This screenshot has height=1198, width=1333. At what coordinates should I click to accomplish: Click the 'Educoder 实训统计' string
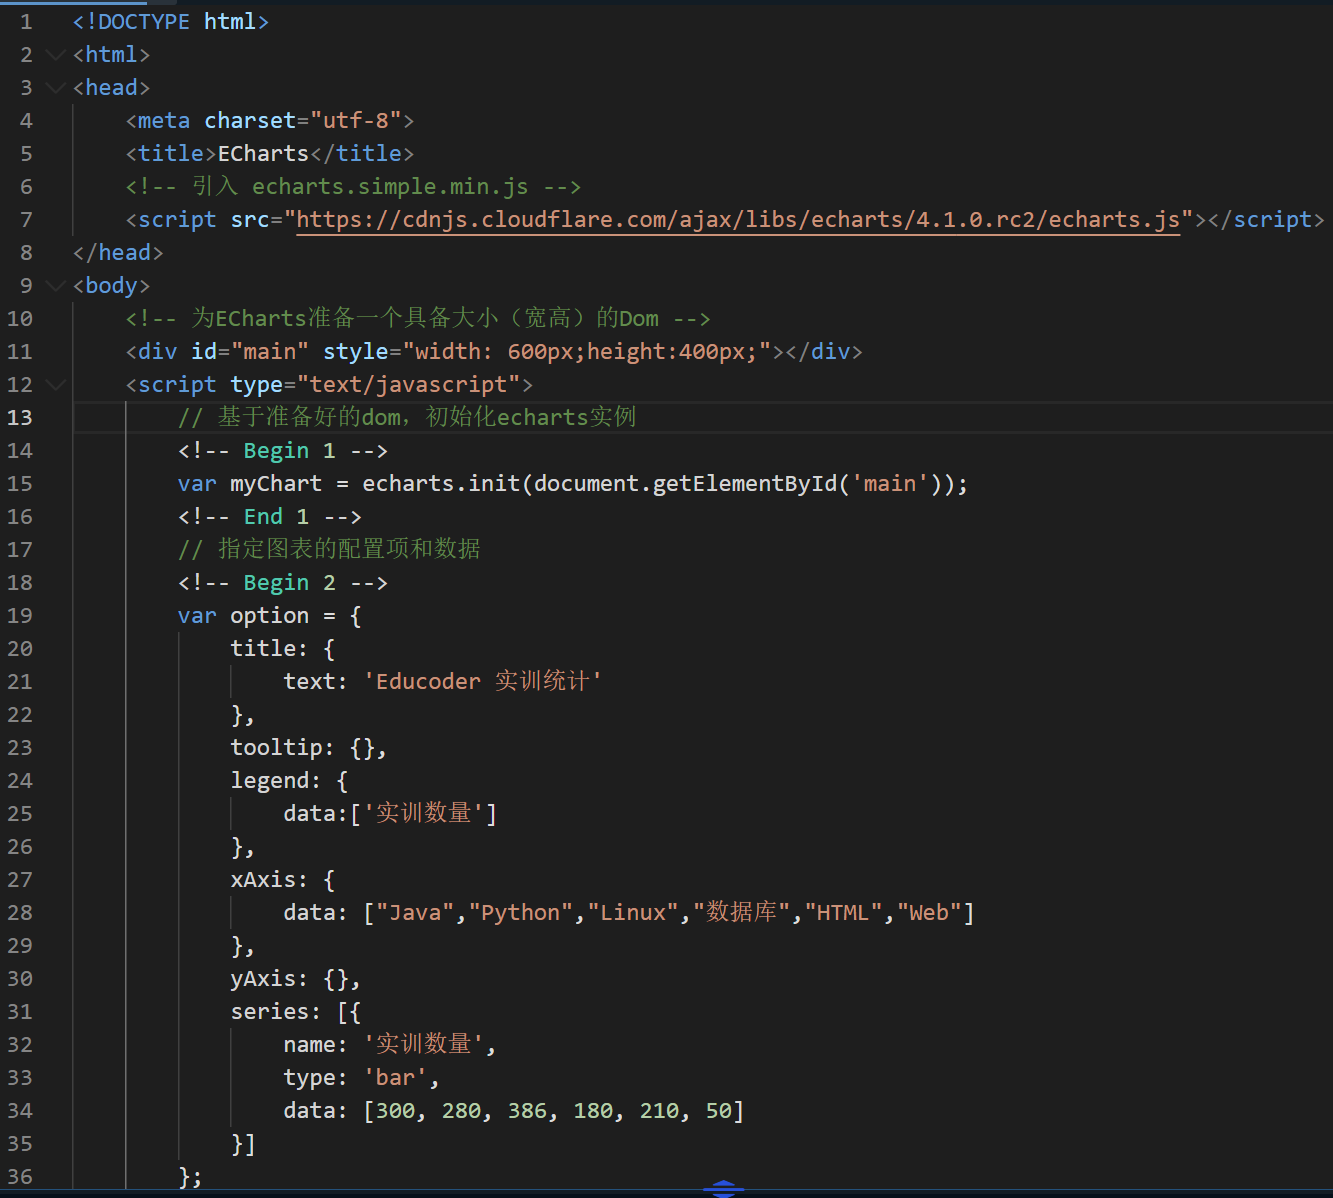pyautogui.click(x=482, y=682)
